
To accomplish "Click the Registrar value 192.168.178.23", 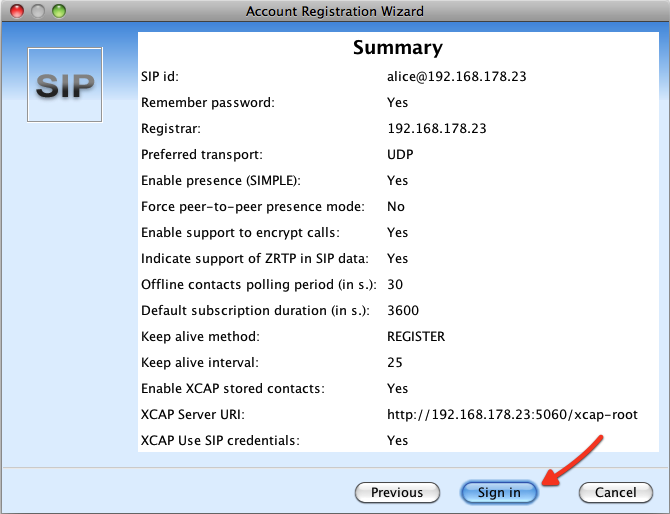I will click(435, 128).
